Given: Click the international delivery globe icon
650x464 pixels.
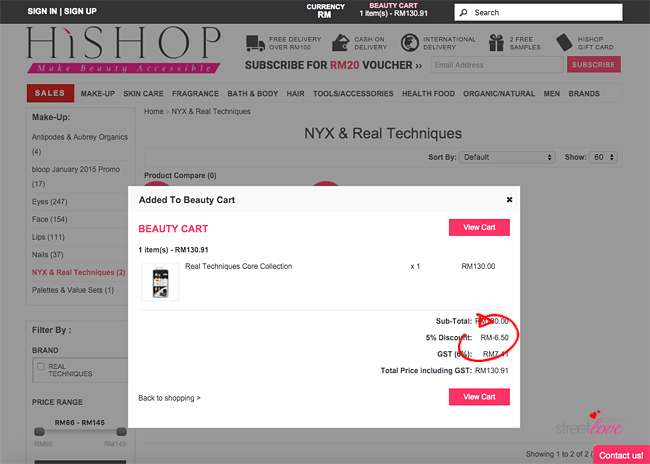Looking at the screenshot, I should (410, 43).
